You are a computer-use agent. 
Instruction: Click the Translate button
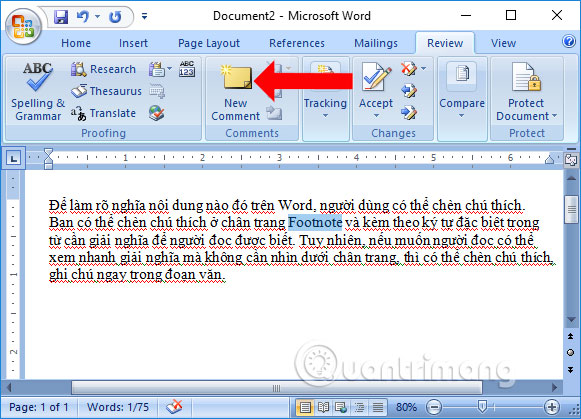click(103, 113)
